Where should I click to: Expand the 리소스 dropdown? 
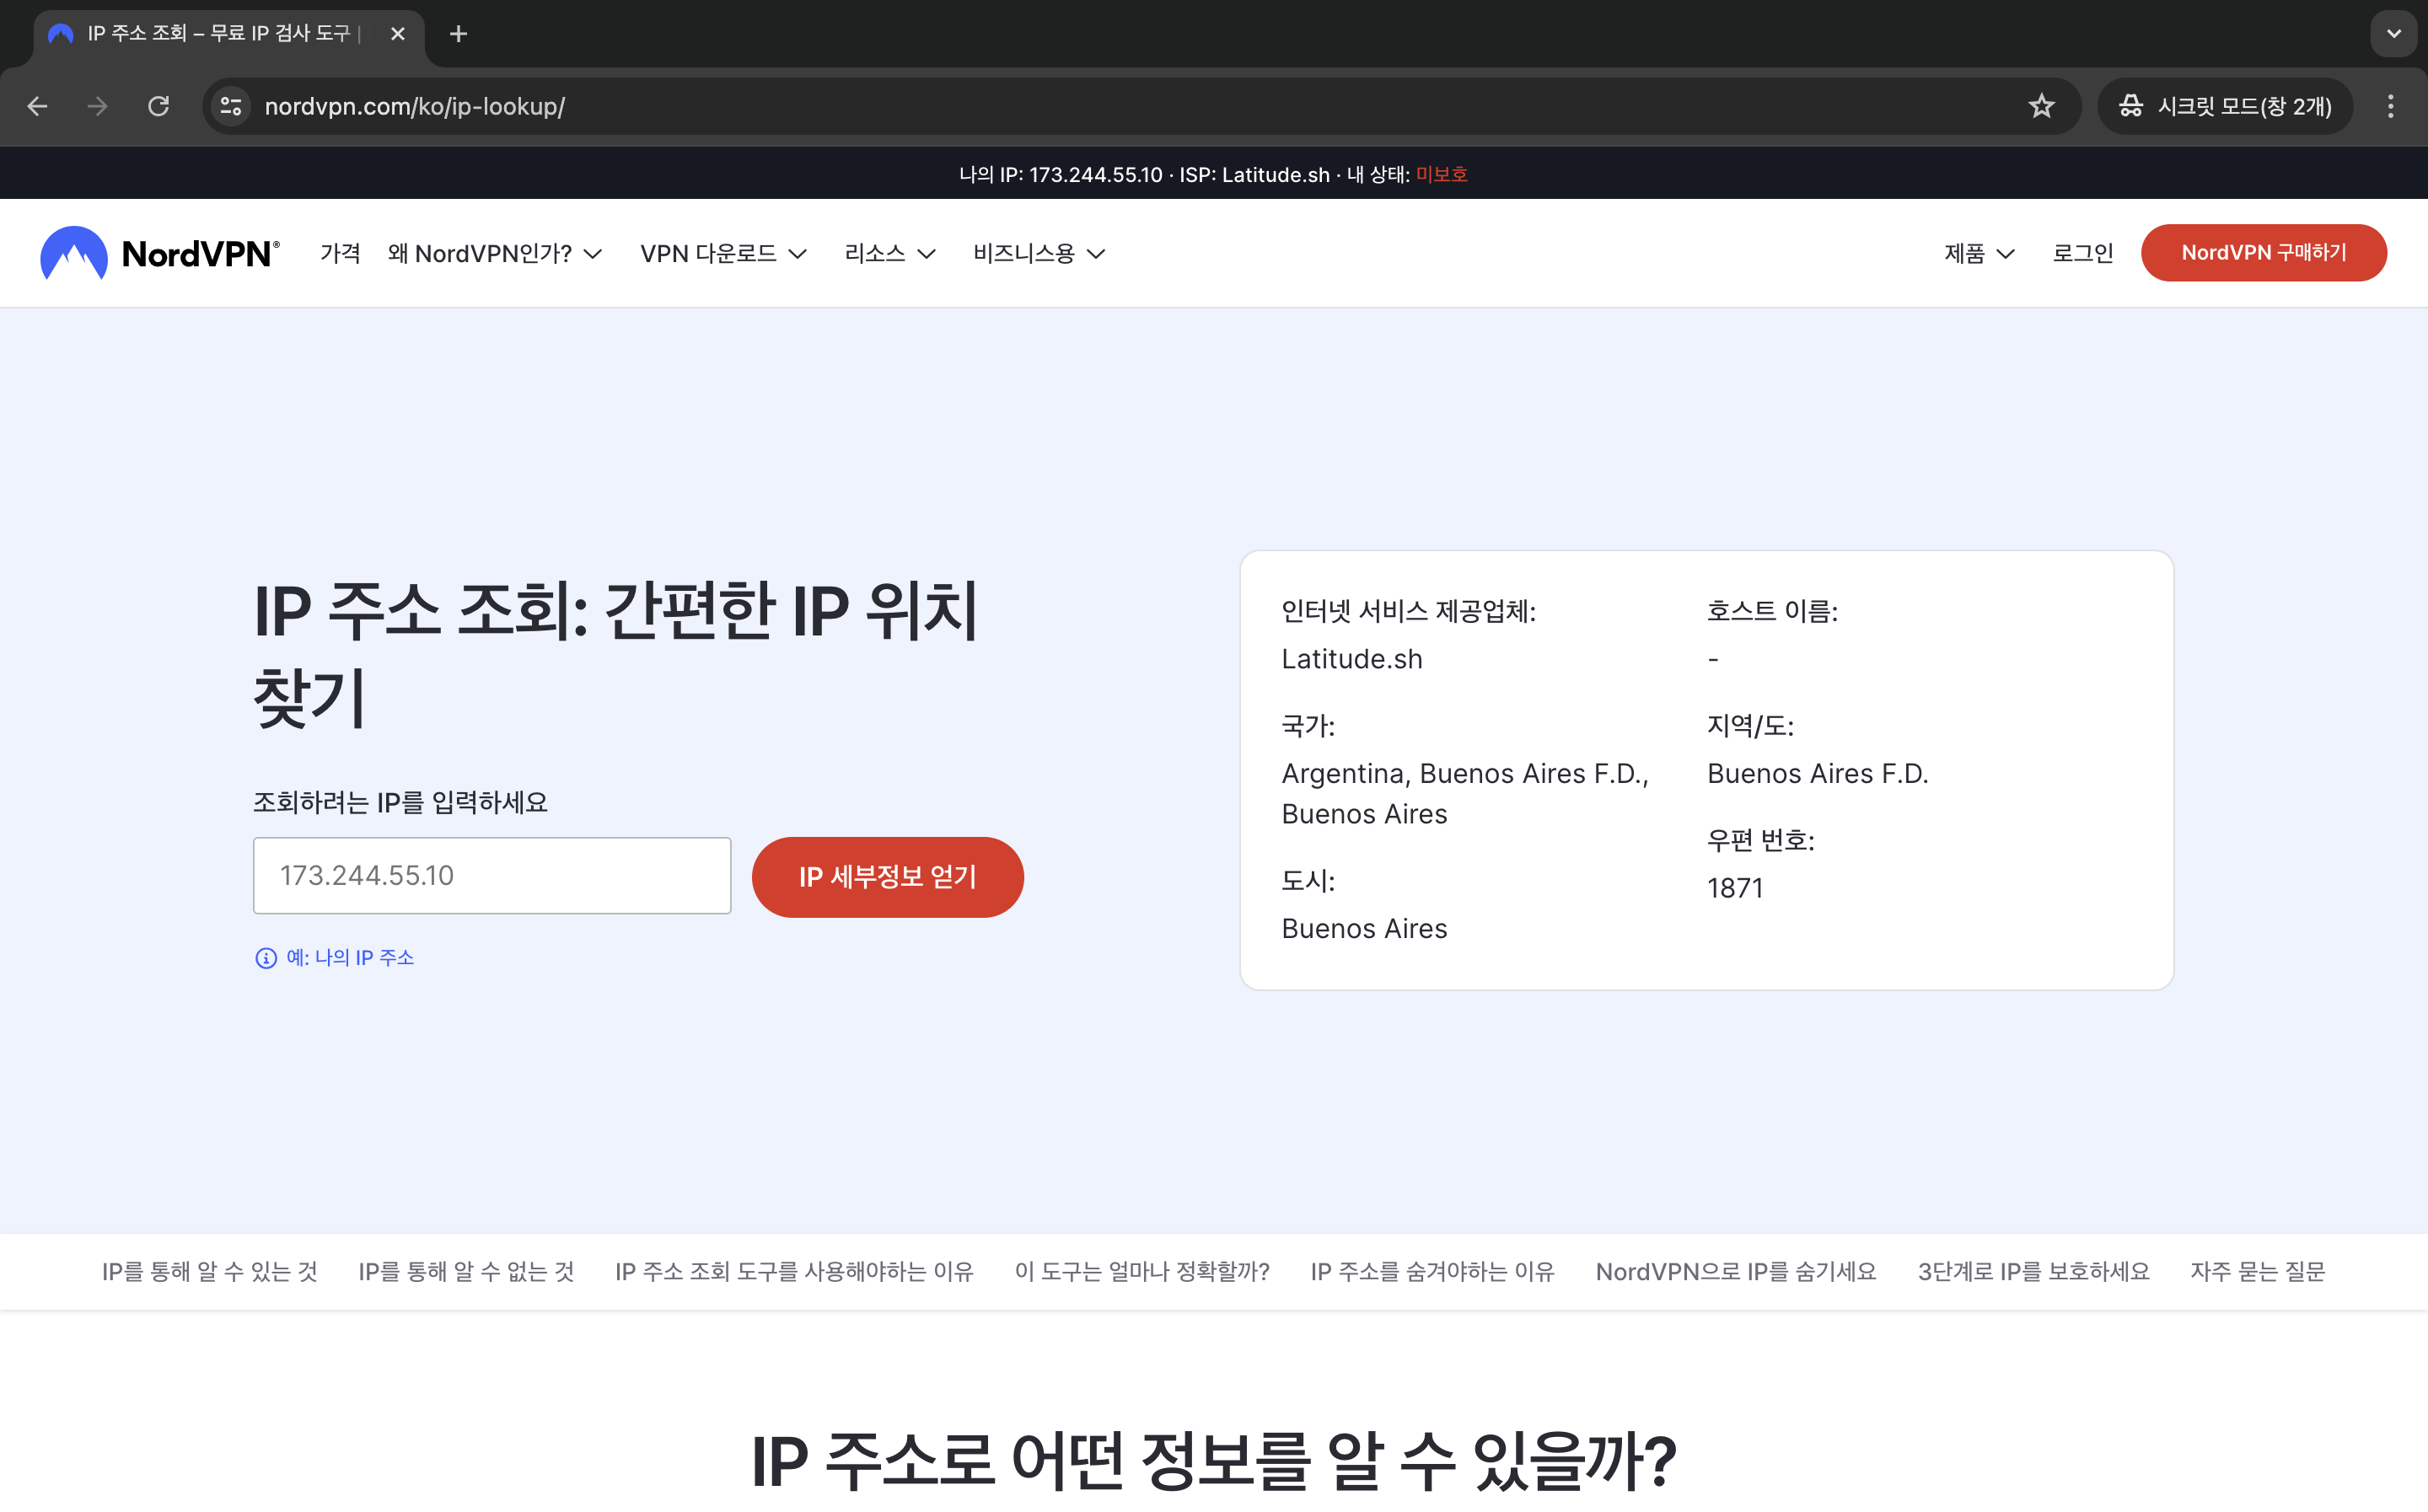(x=890, y=253)
